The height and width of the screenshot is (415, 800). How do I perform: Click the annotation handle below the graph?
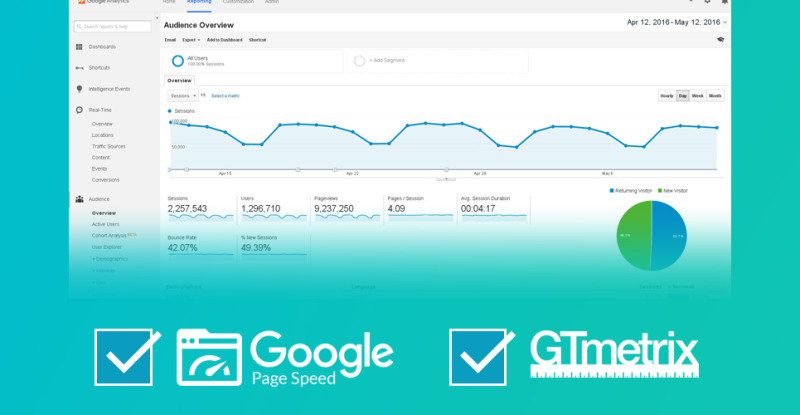(446, 179)
